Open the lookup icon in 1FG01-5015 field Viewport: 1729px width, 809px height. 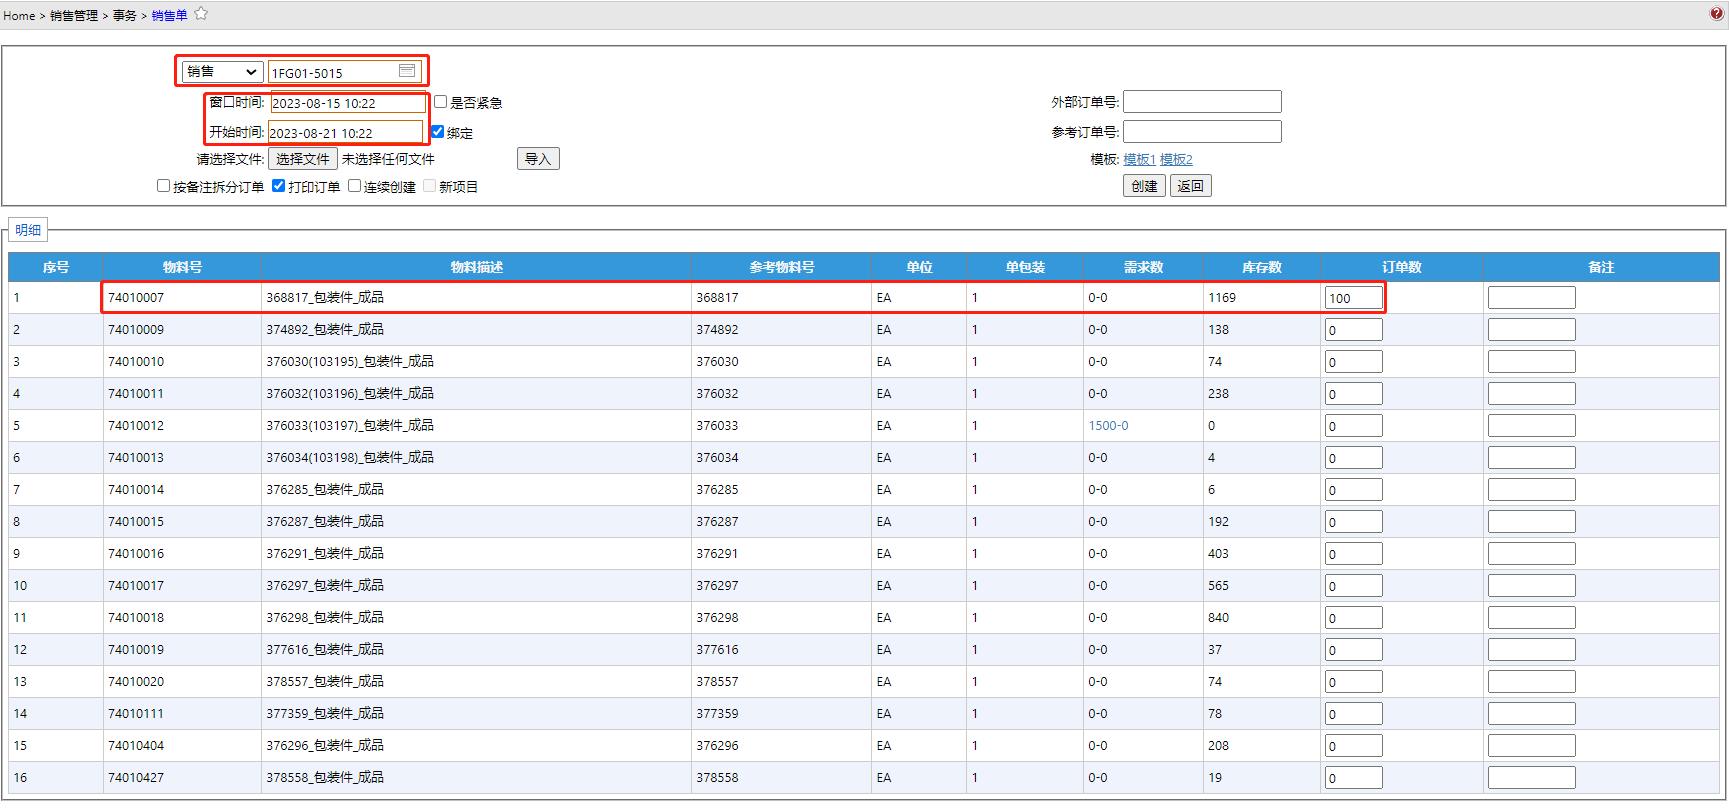[x=407, y=71]
